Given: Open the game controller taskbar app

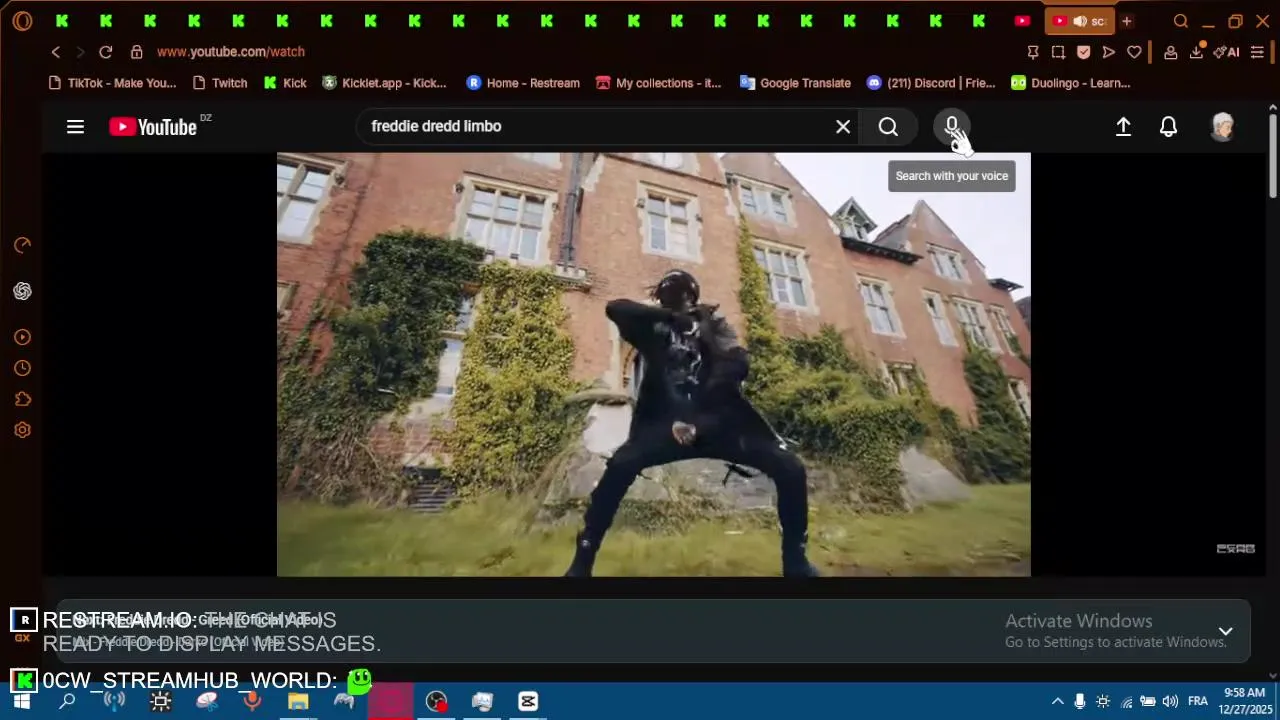Looking at the screenshot, I should 344,701.
